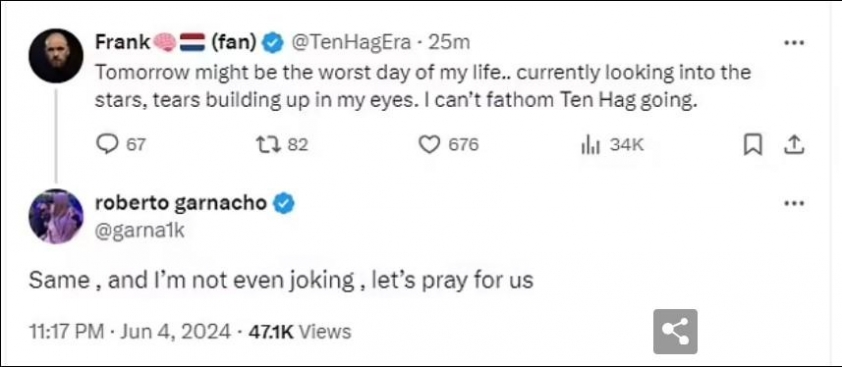Open the three-dot menu on roberto garnacho's reply
The height and width of the screenshot is (367, 842).
[794, 203]
